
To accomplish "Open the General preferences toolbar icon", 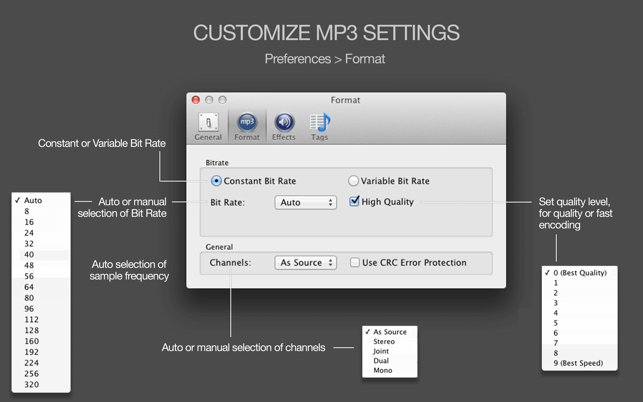I will [208, 126].
